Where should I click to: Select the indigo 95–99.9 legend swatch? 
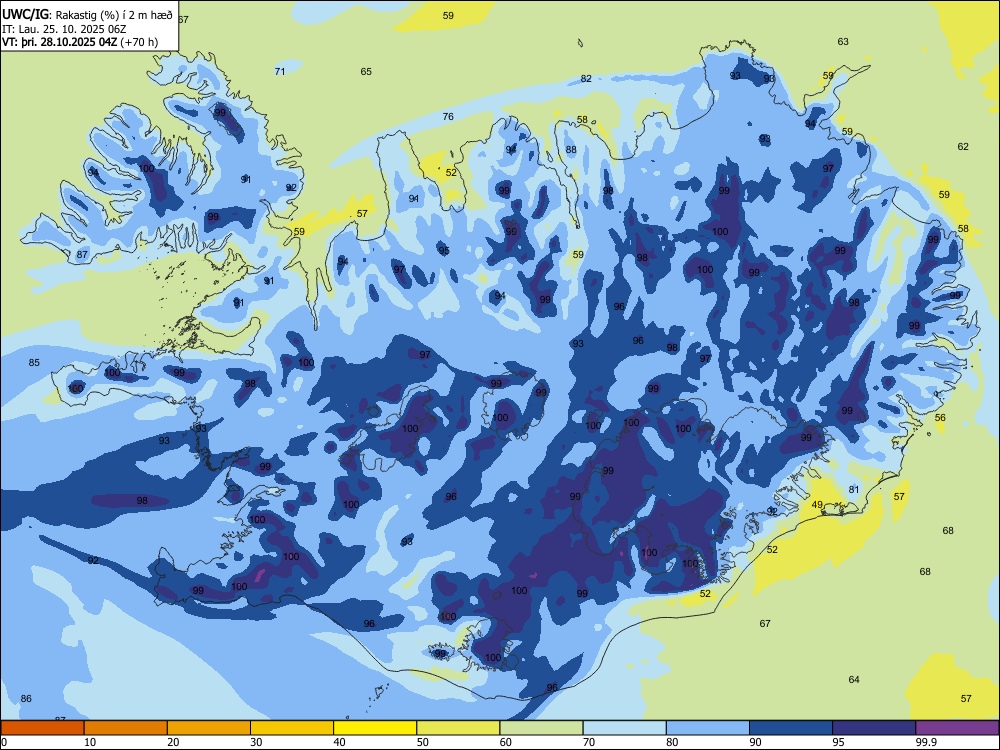(874, 728)
